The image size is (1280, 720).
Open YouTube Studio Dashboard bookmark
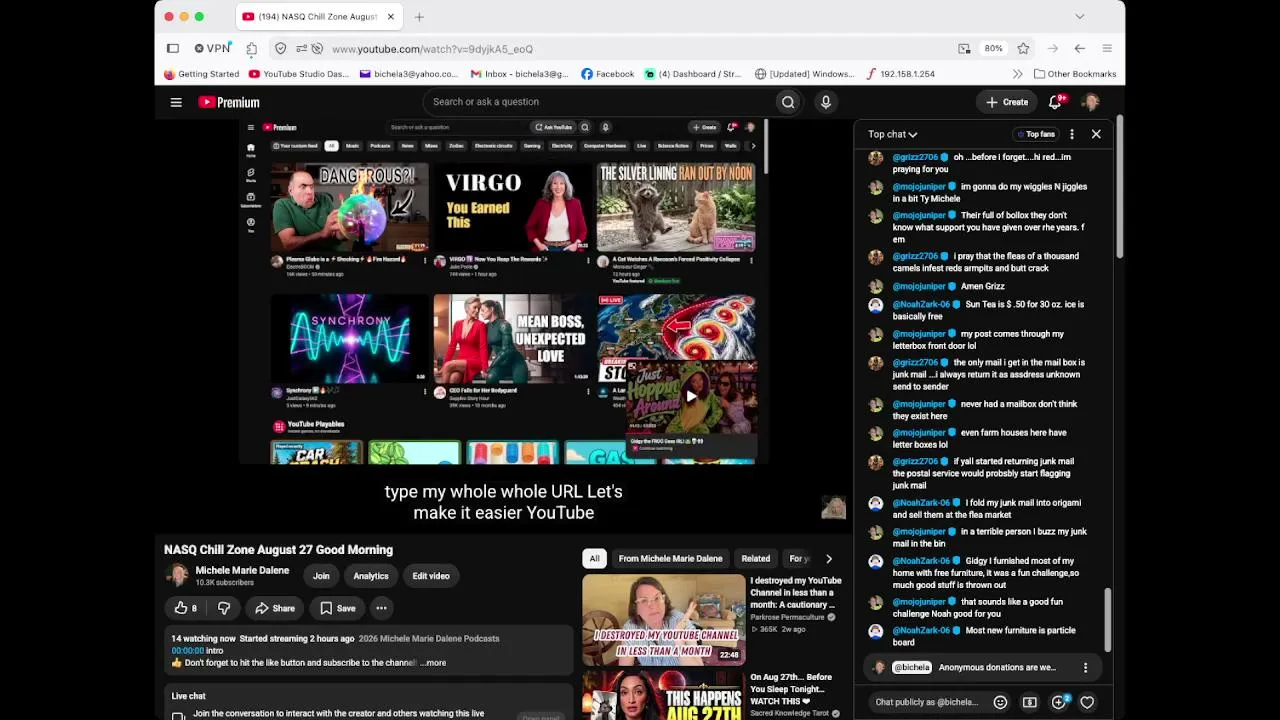[x=300, y=74]
